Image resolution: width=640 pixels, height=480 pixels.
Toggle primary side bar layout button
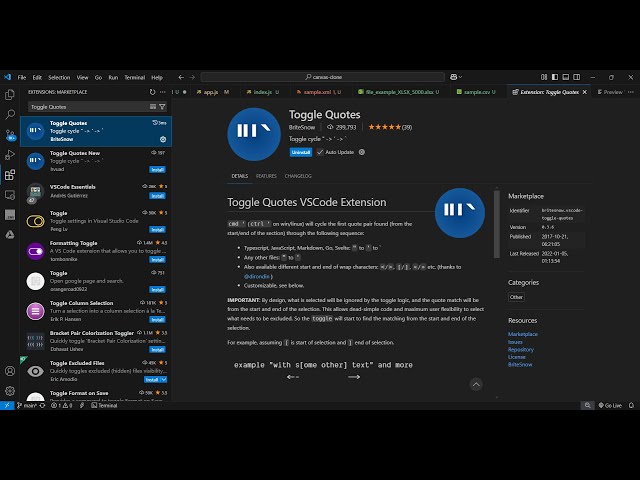pos(555,77)
